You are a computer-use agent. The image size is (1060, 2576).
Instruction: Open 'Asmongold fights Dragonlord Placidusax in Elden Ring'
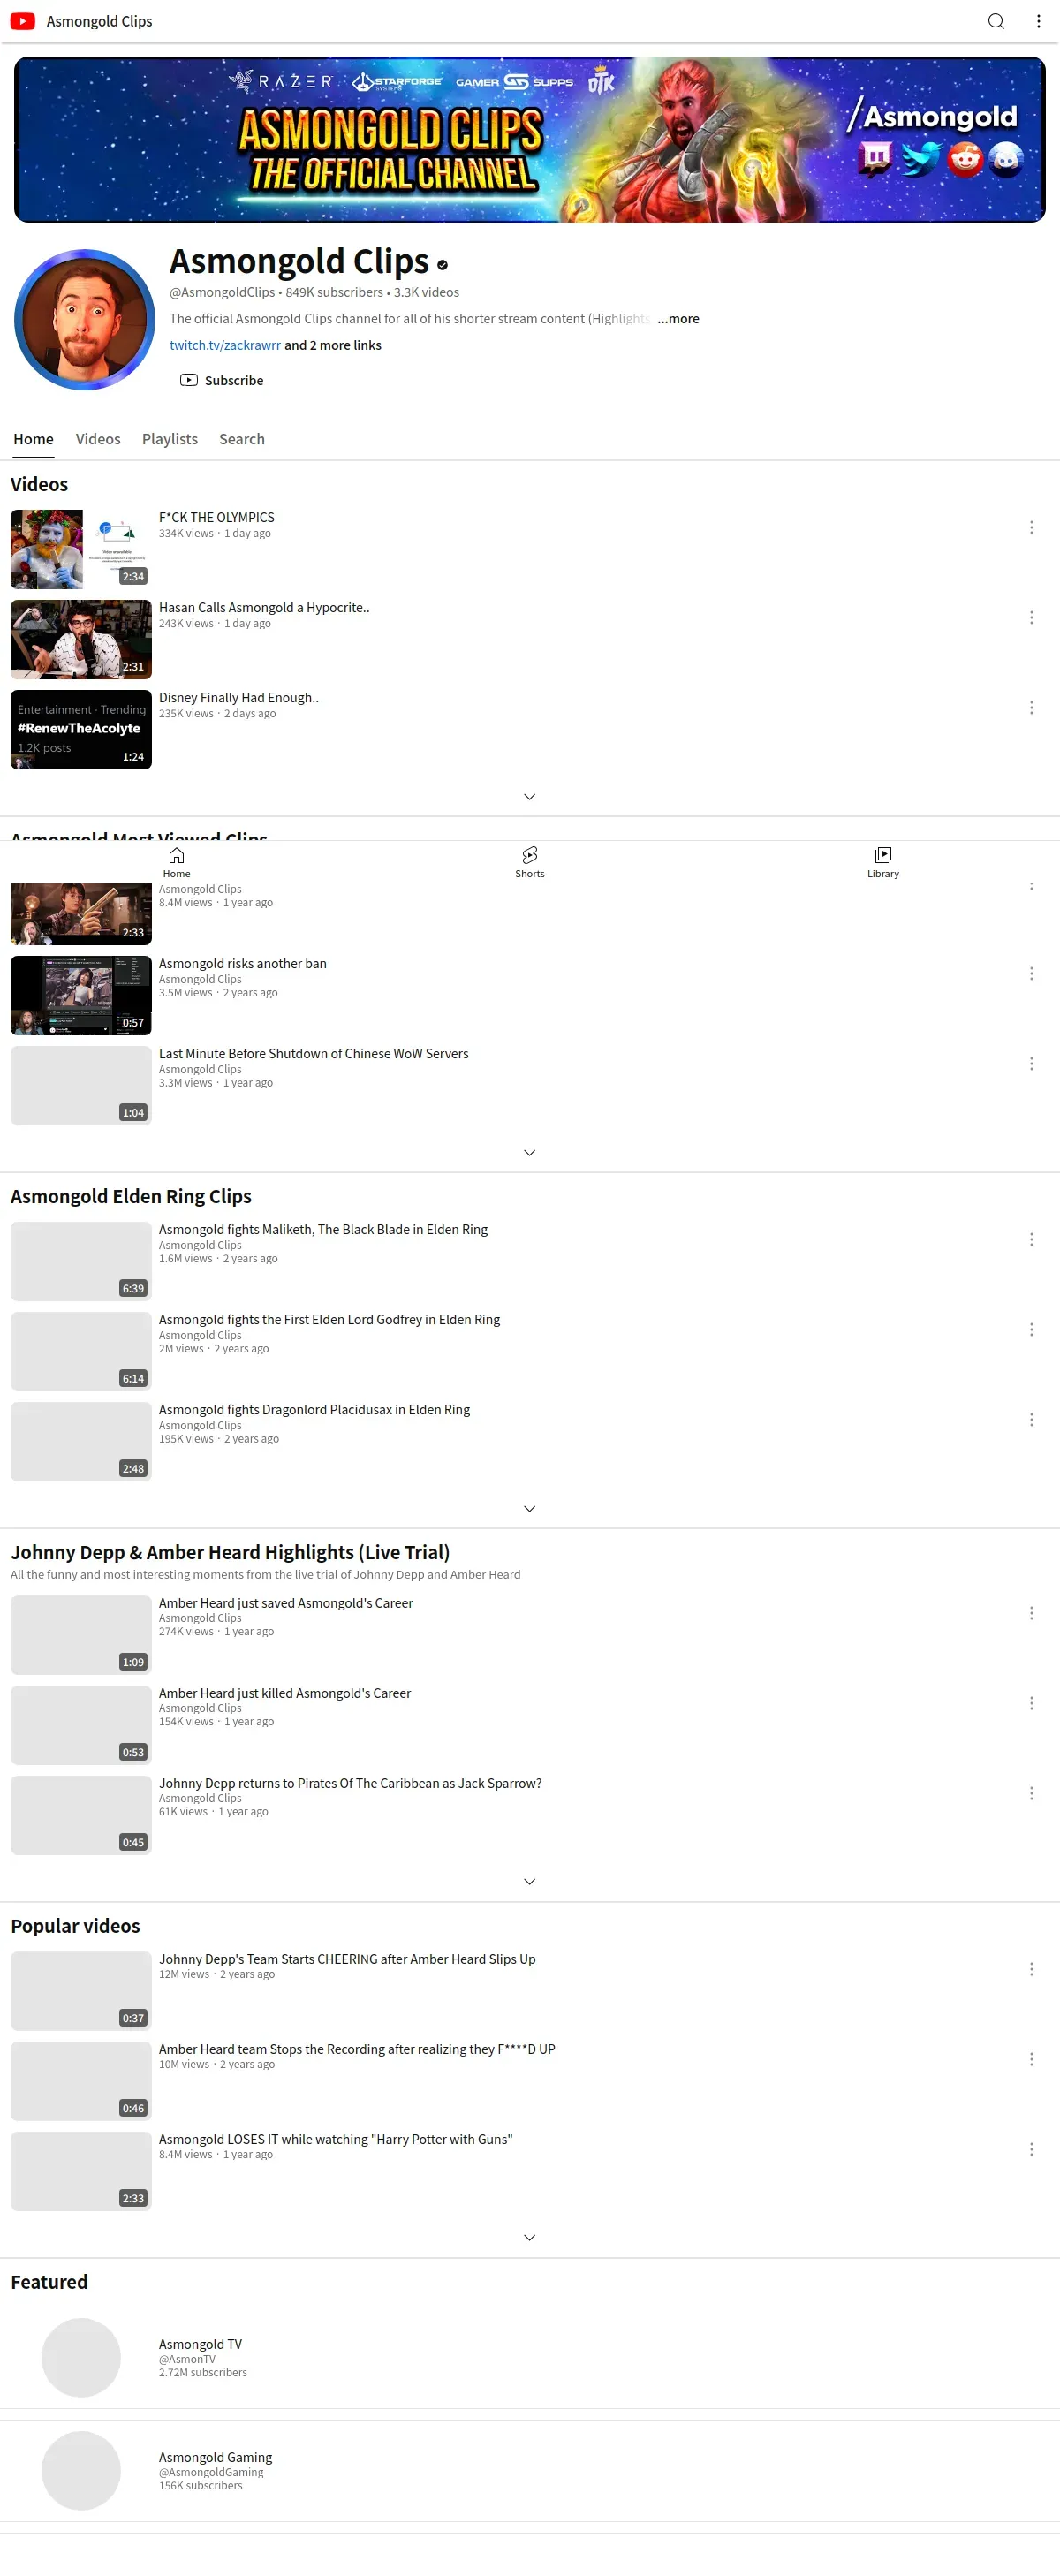pyautogui.click(x=314, y=1409)
